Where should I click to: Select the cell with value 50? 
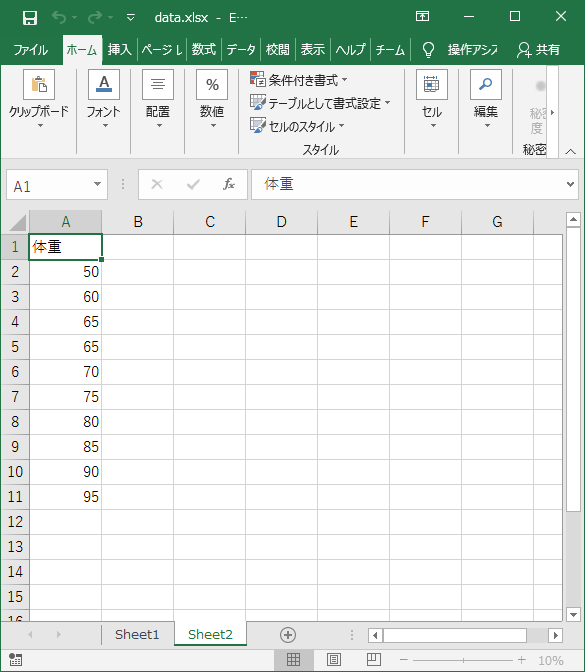pos(66,272)
